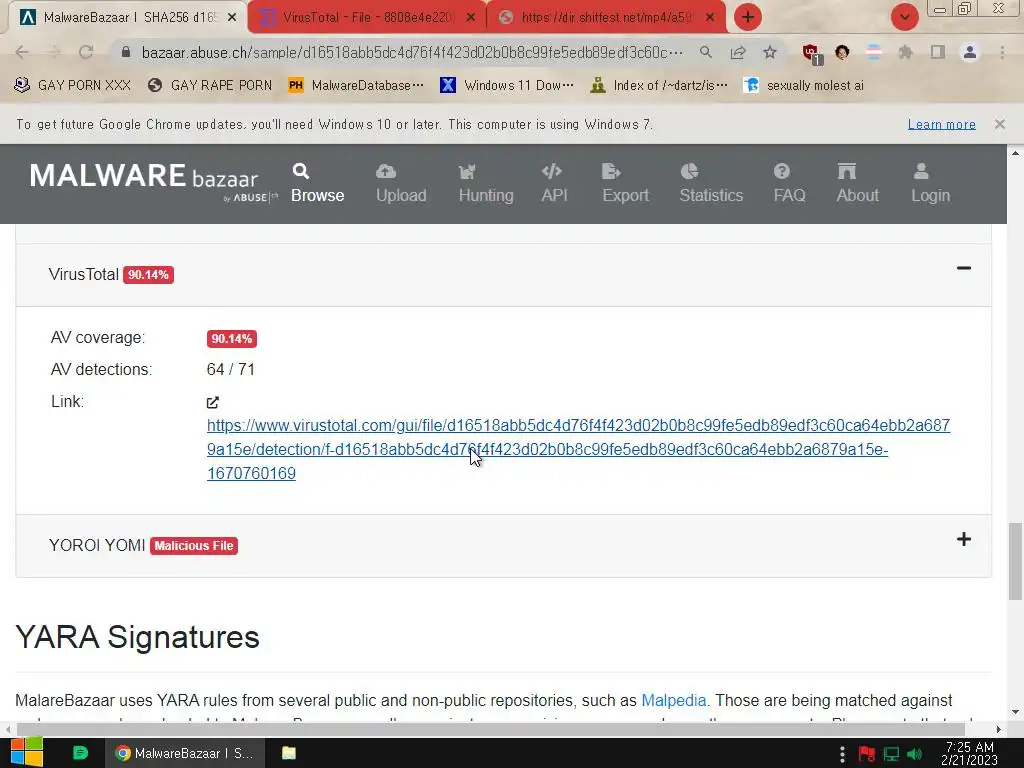Expand the YOROI YOMI section
The image size is (1024, 768).
pyautogui.click(x=963, y=539)
